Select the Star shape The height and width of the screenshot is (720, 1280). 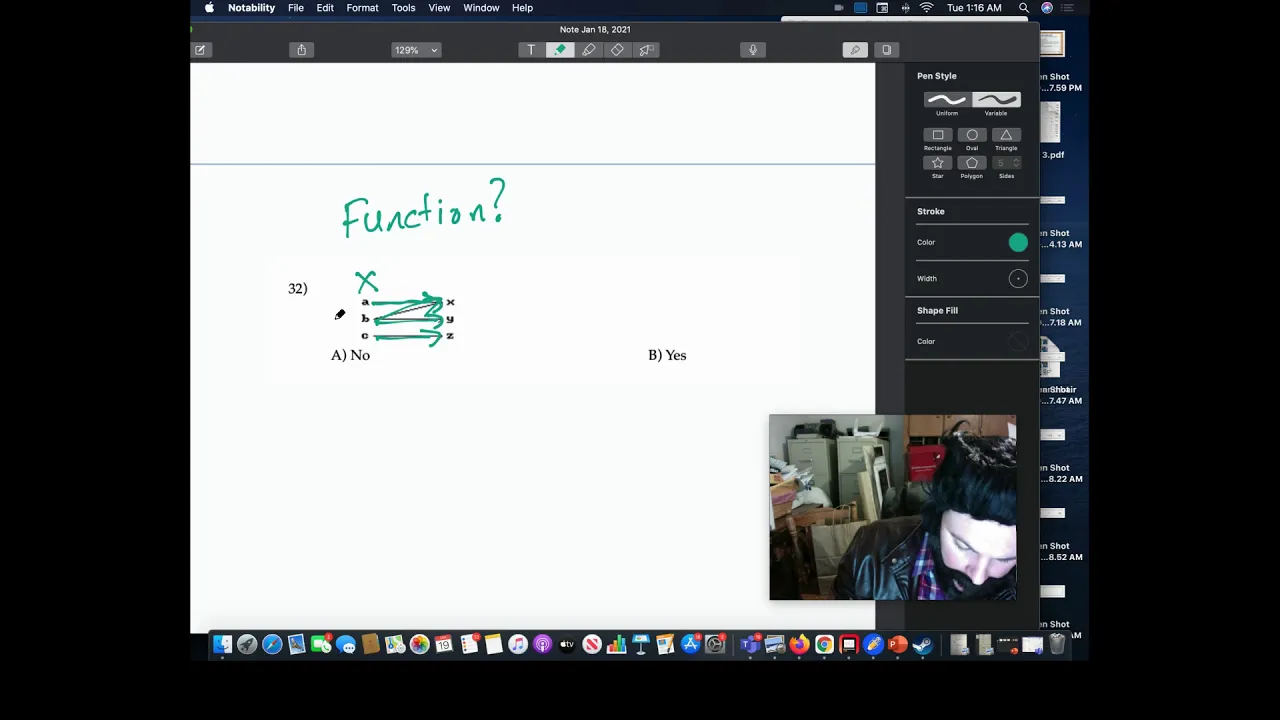938,163
